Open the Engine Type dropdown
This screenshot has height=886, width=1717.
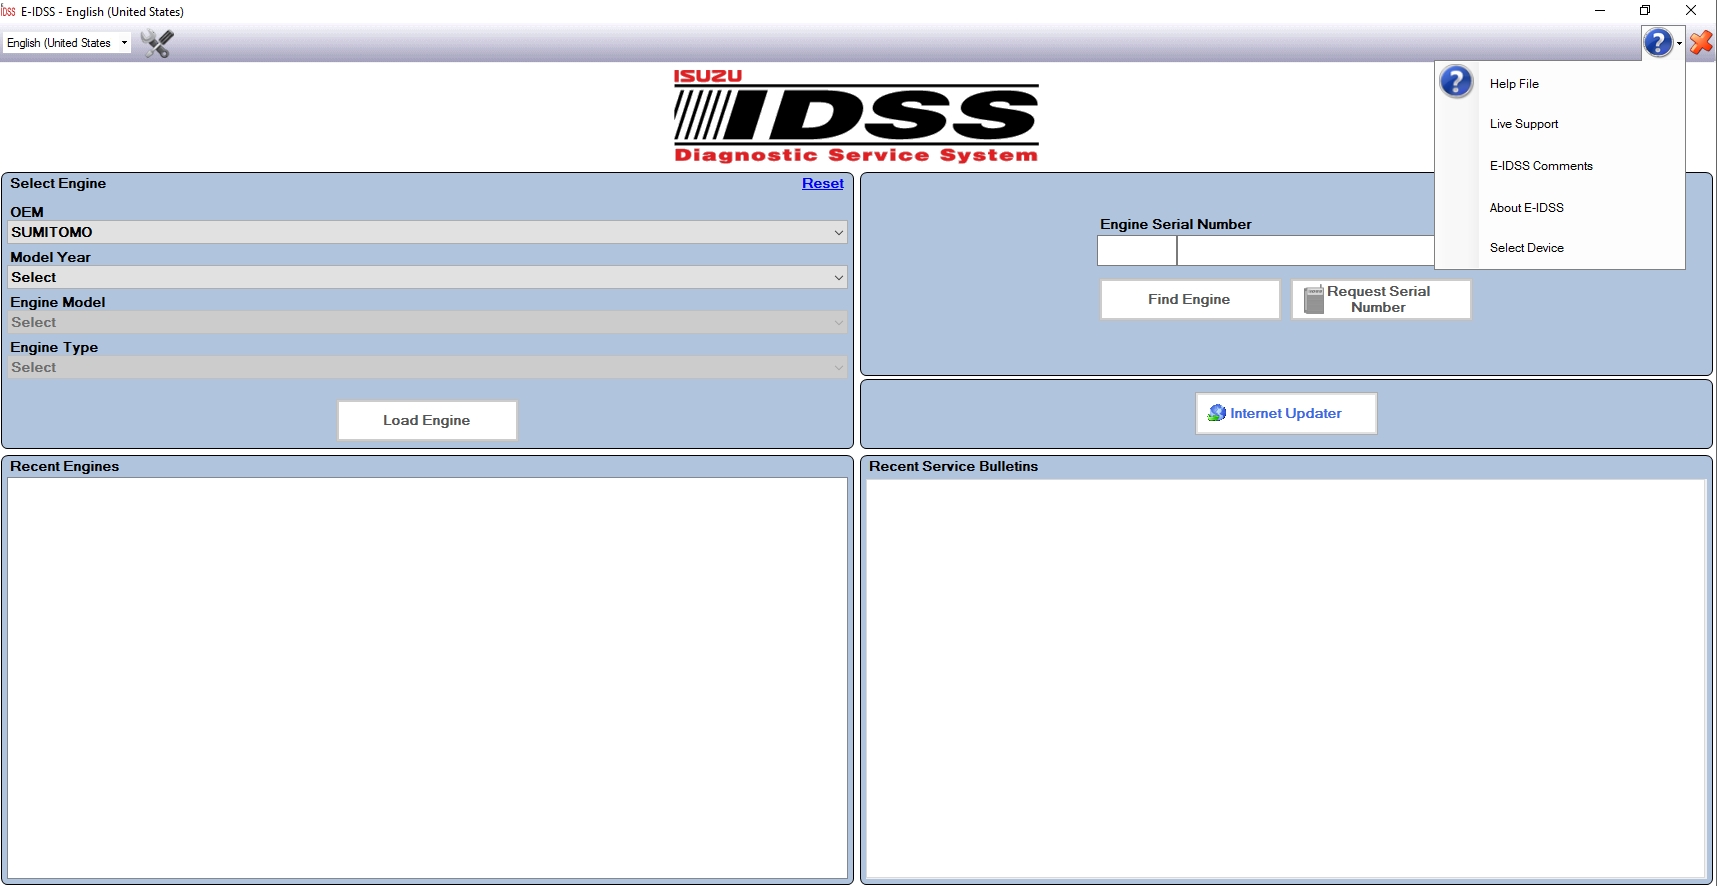428,367
